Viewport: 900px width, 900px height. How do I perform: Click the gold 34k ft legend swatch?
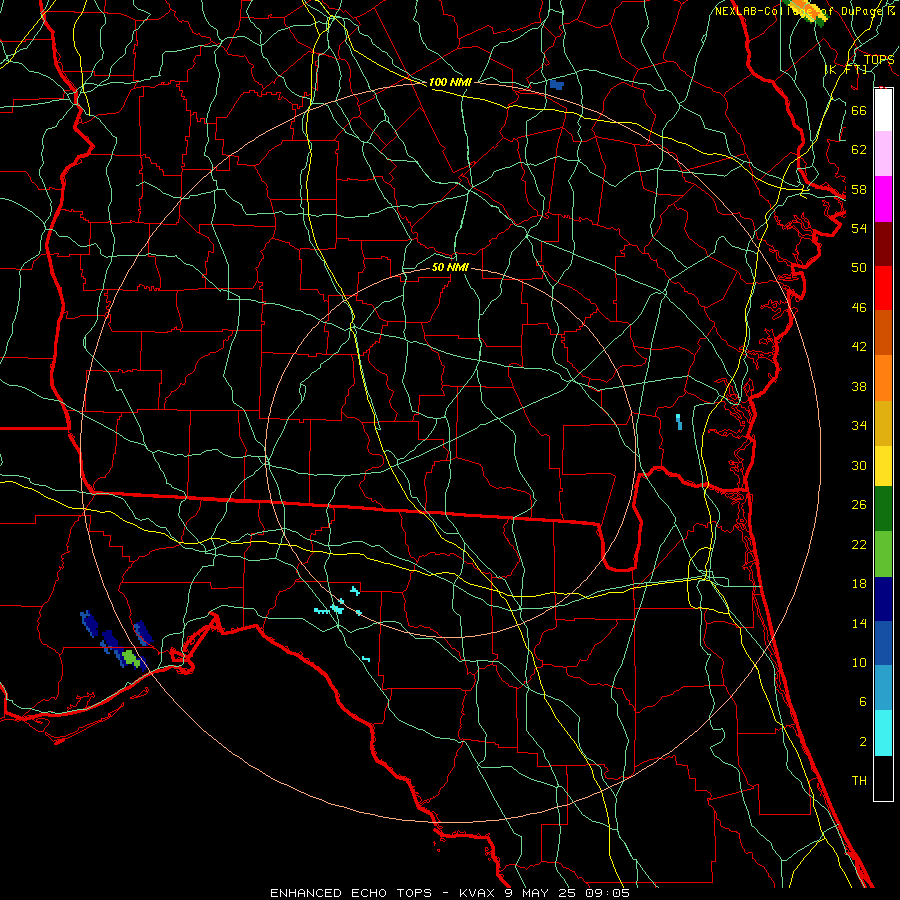click(x=883, y=424)
